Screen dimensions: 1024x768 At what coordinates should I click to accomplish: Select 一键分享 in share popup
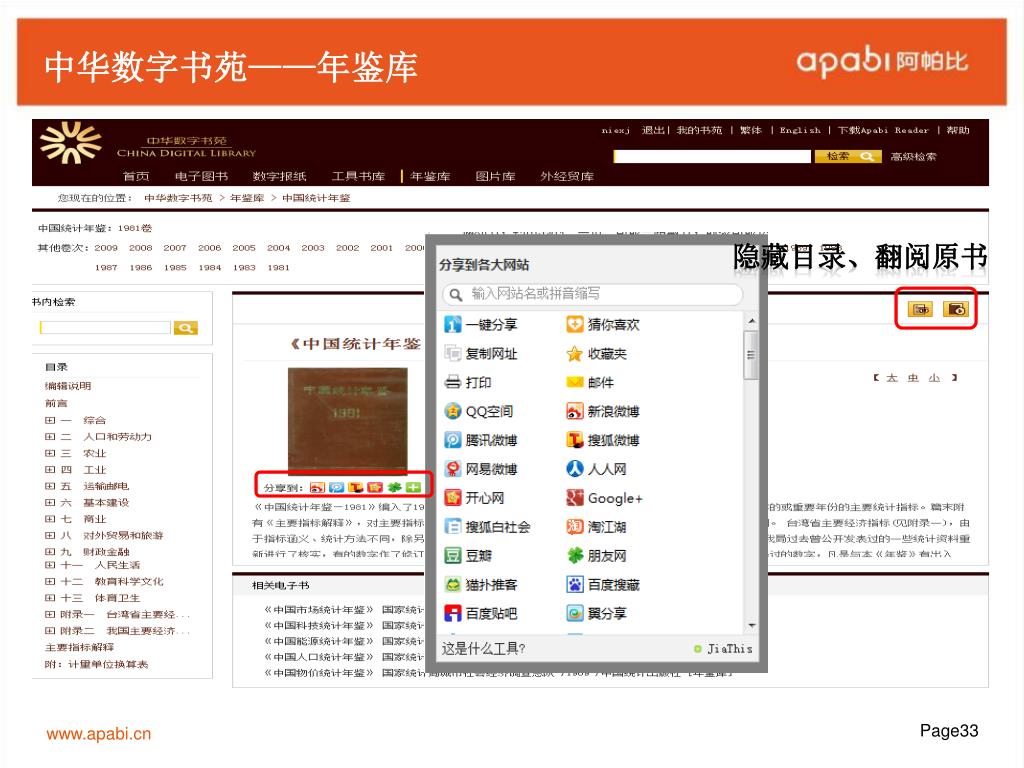pos(481,325)
